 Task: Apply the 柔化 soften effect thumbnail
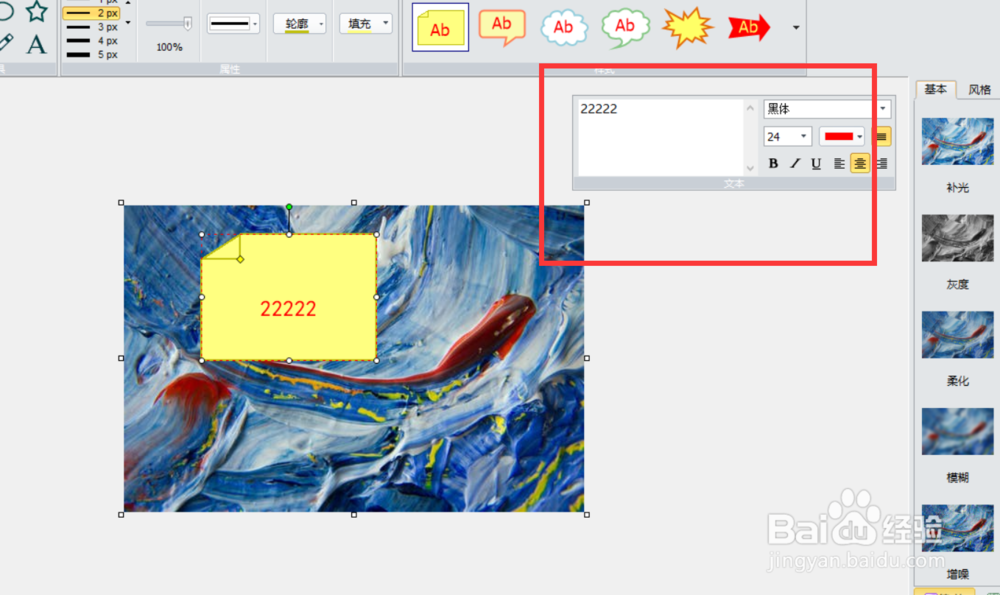click(957, 334)
